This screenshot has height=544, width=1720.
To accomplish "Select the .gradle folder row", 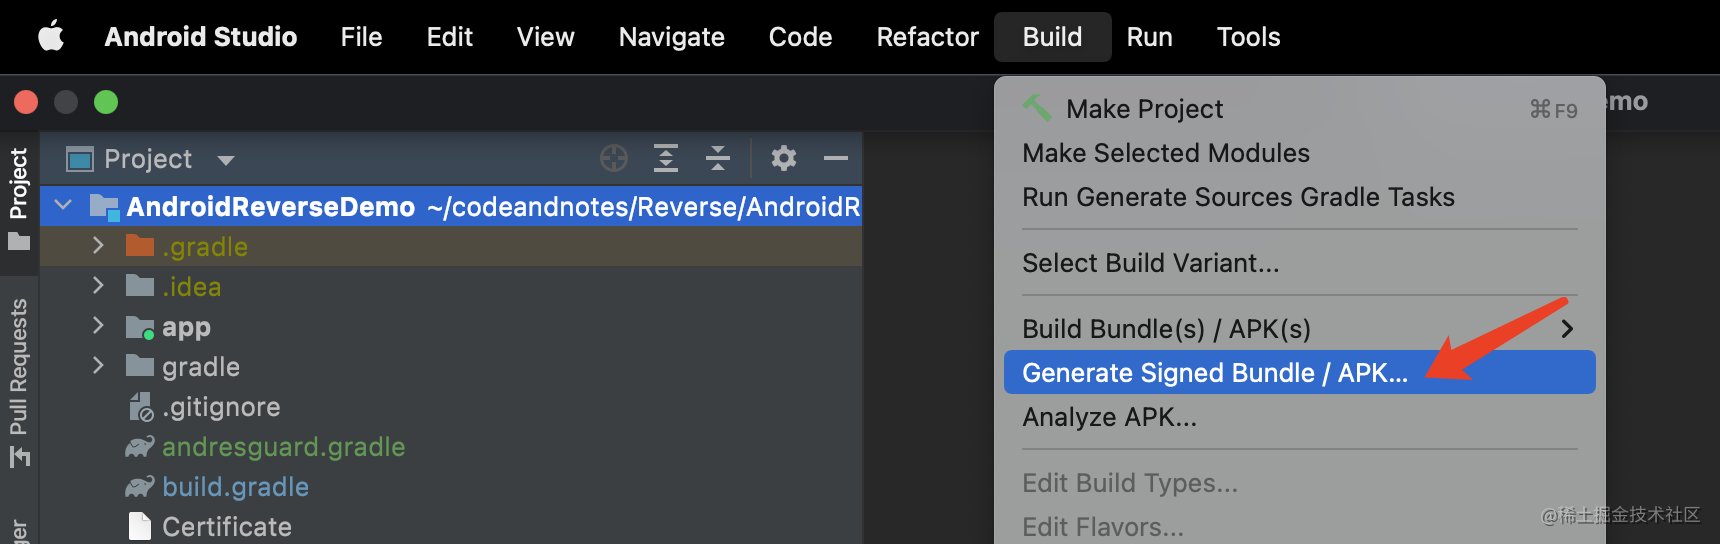I will [451, 246].
